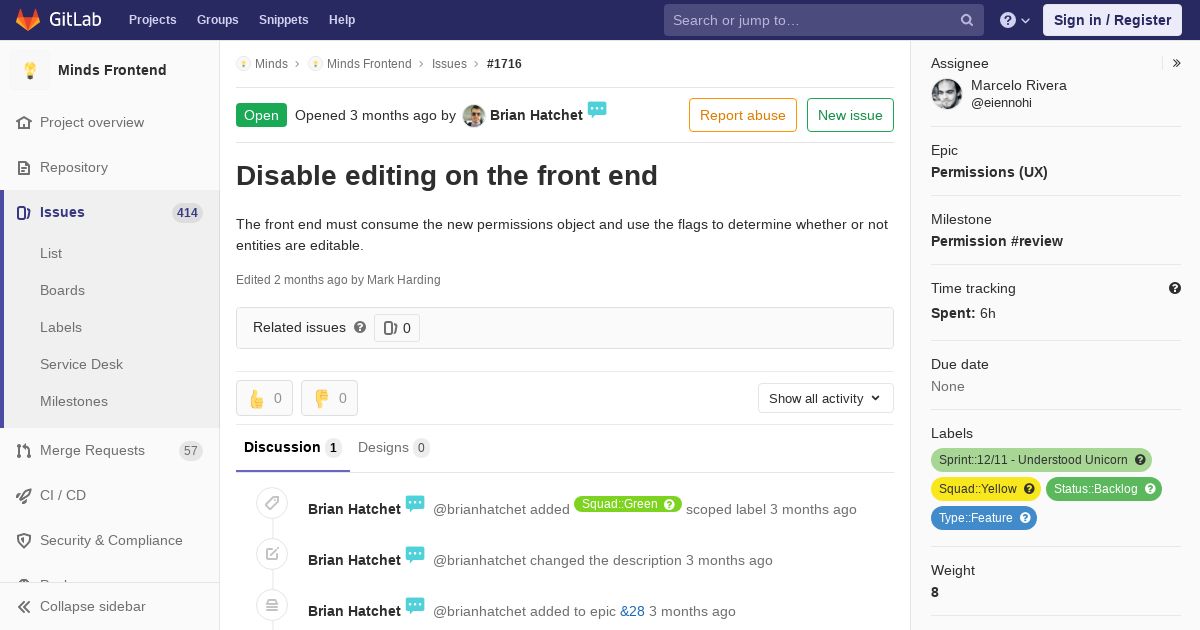Click Sign in / Register button

point(1112,20)
